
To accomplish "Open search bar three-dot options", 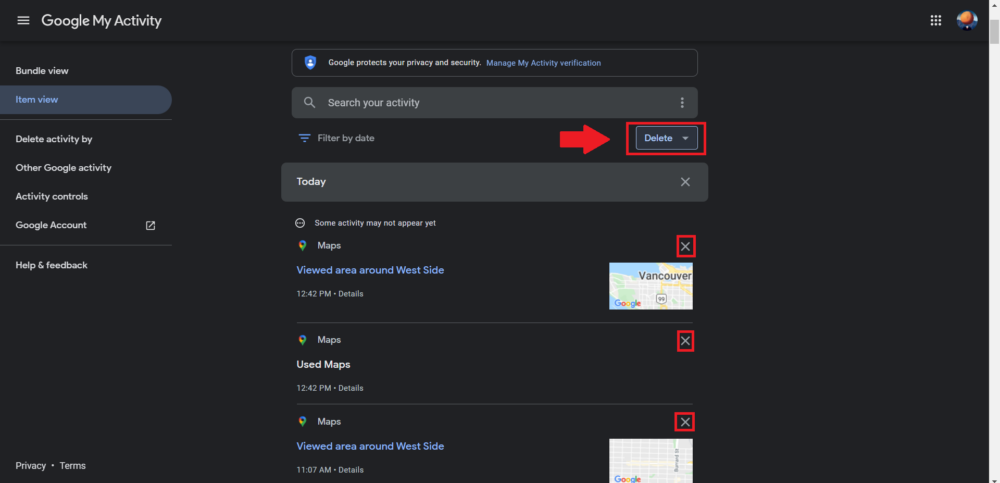I will point(682,103).
